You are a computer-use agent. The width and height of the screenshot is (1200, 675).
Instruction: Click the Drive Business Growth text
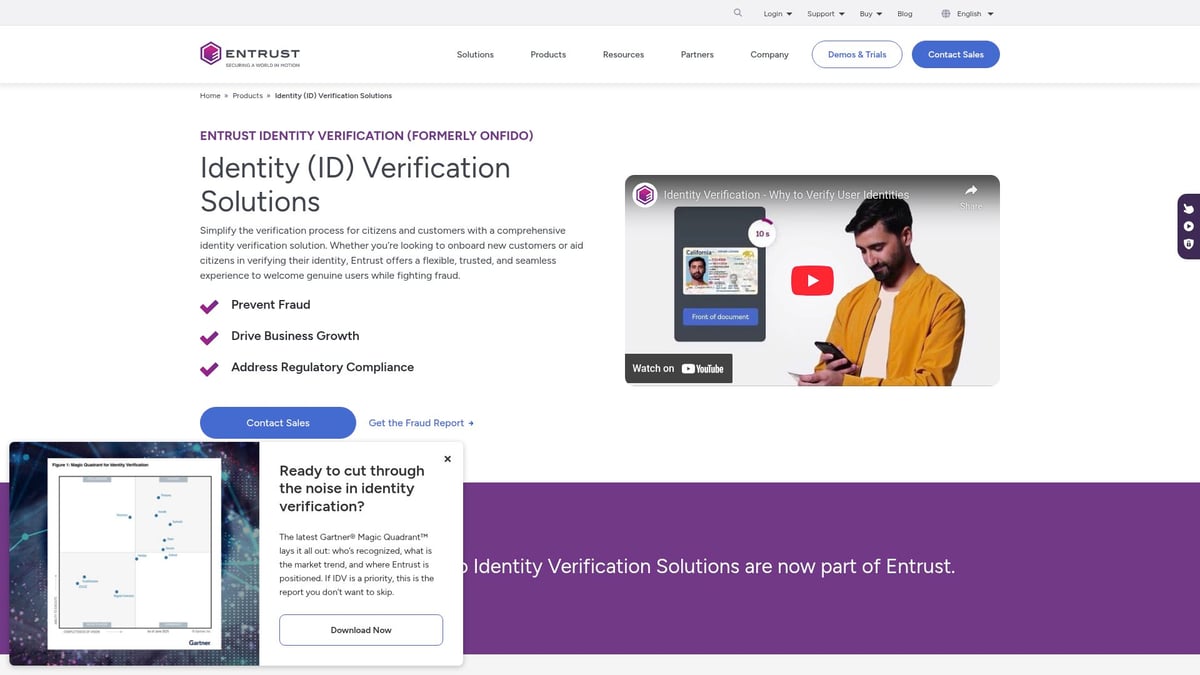(x=295, y=336)
